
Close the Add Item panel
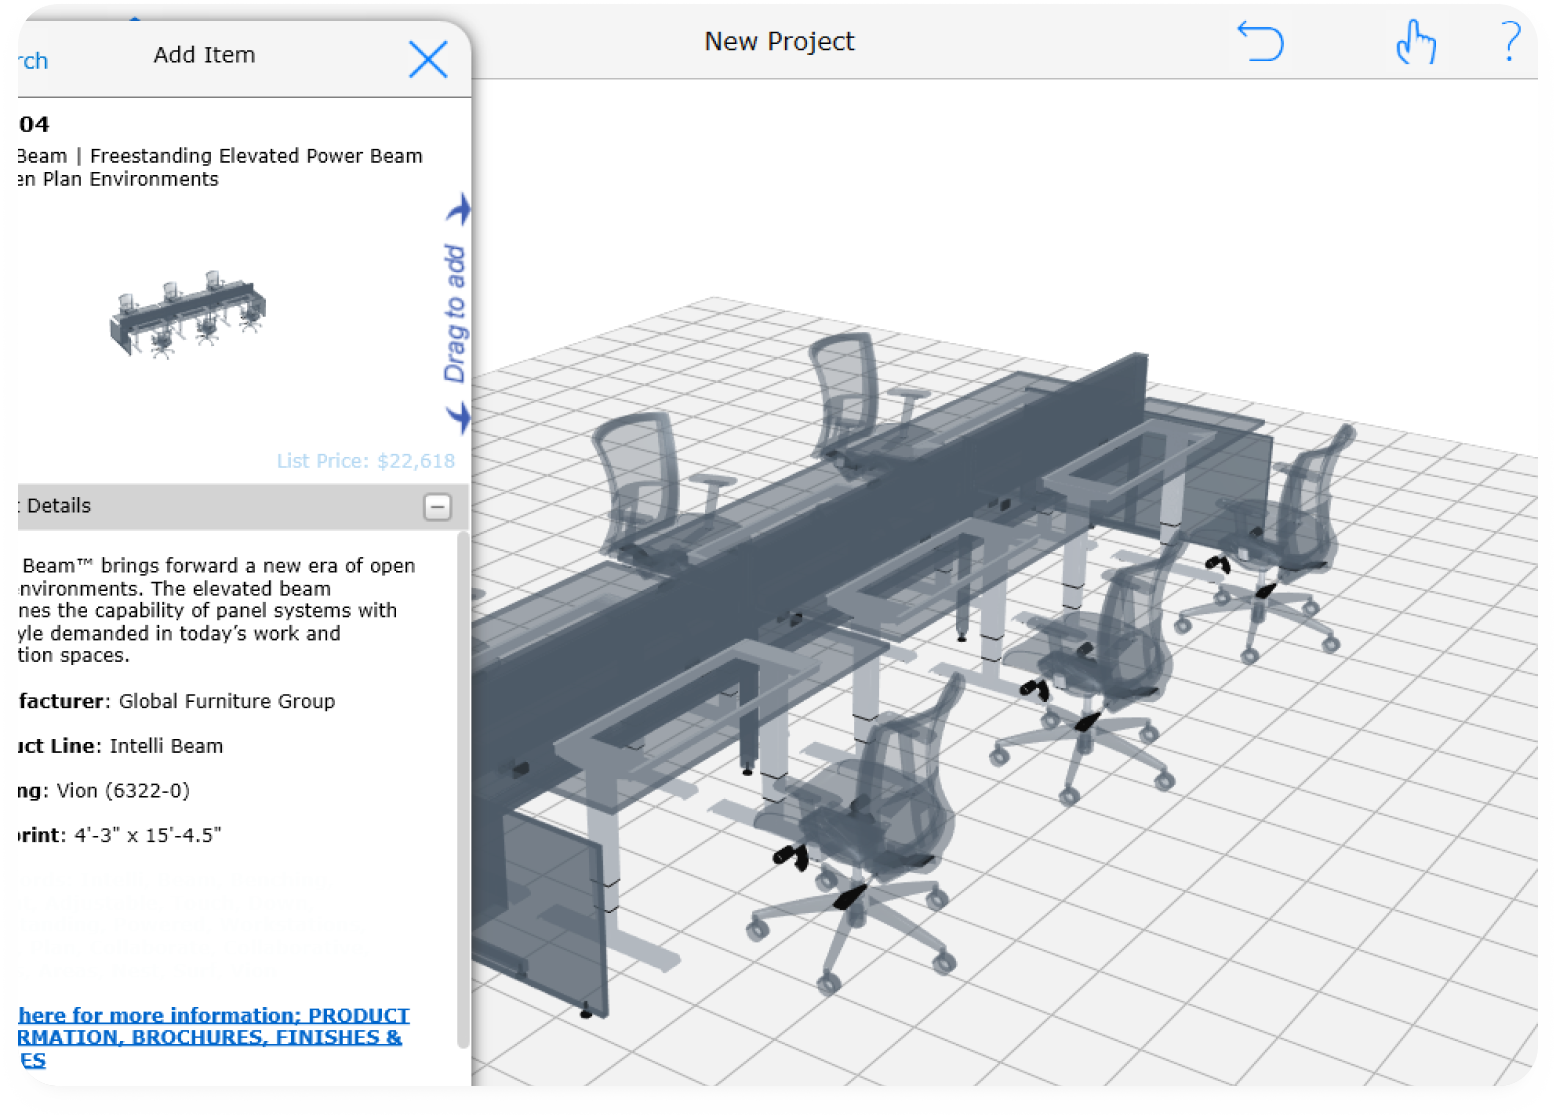[x=428, y=59]
